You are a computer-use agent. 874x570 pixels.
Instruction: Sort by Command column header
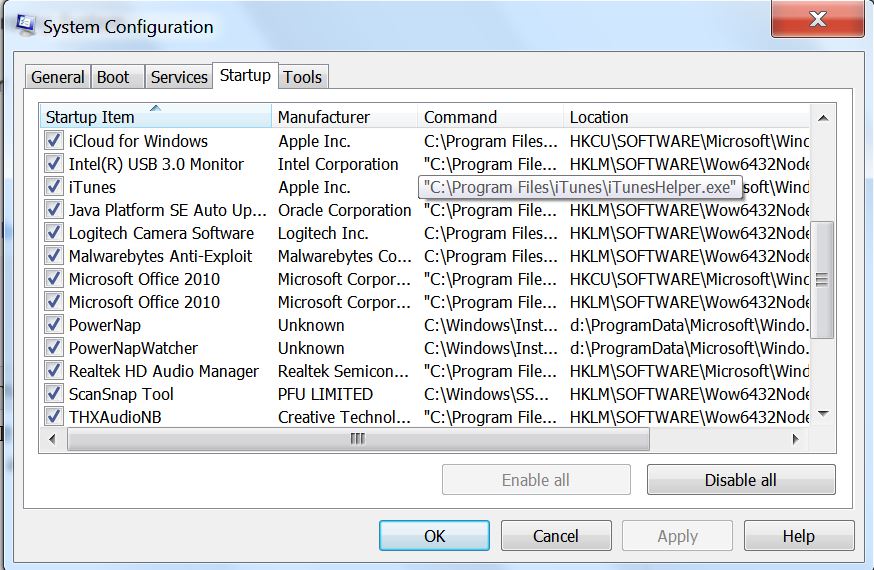click(x=491, y=117)
